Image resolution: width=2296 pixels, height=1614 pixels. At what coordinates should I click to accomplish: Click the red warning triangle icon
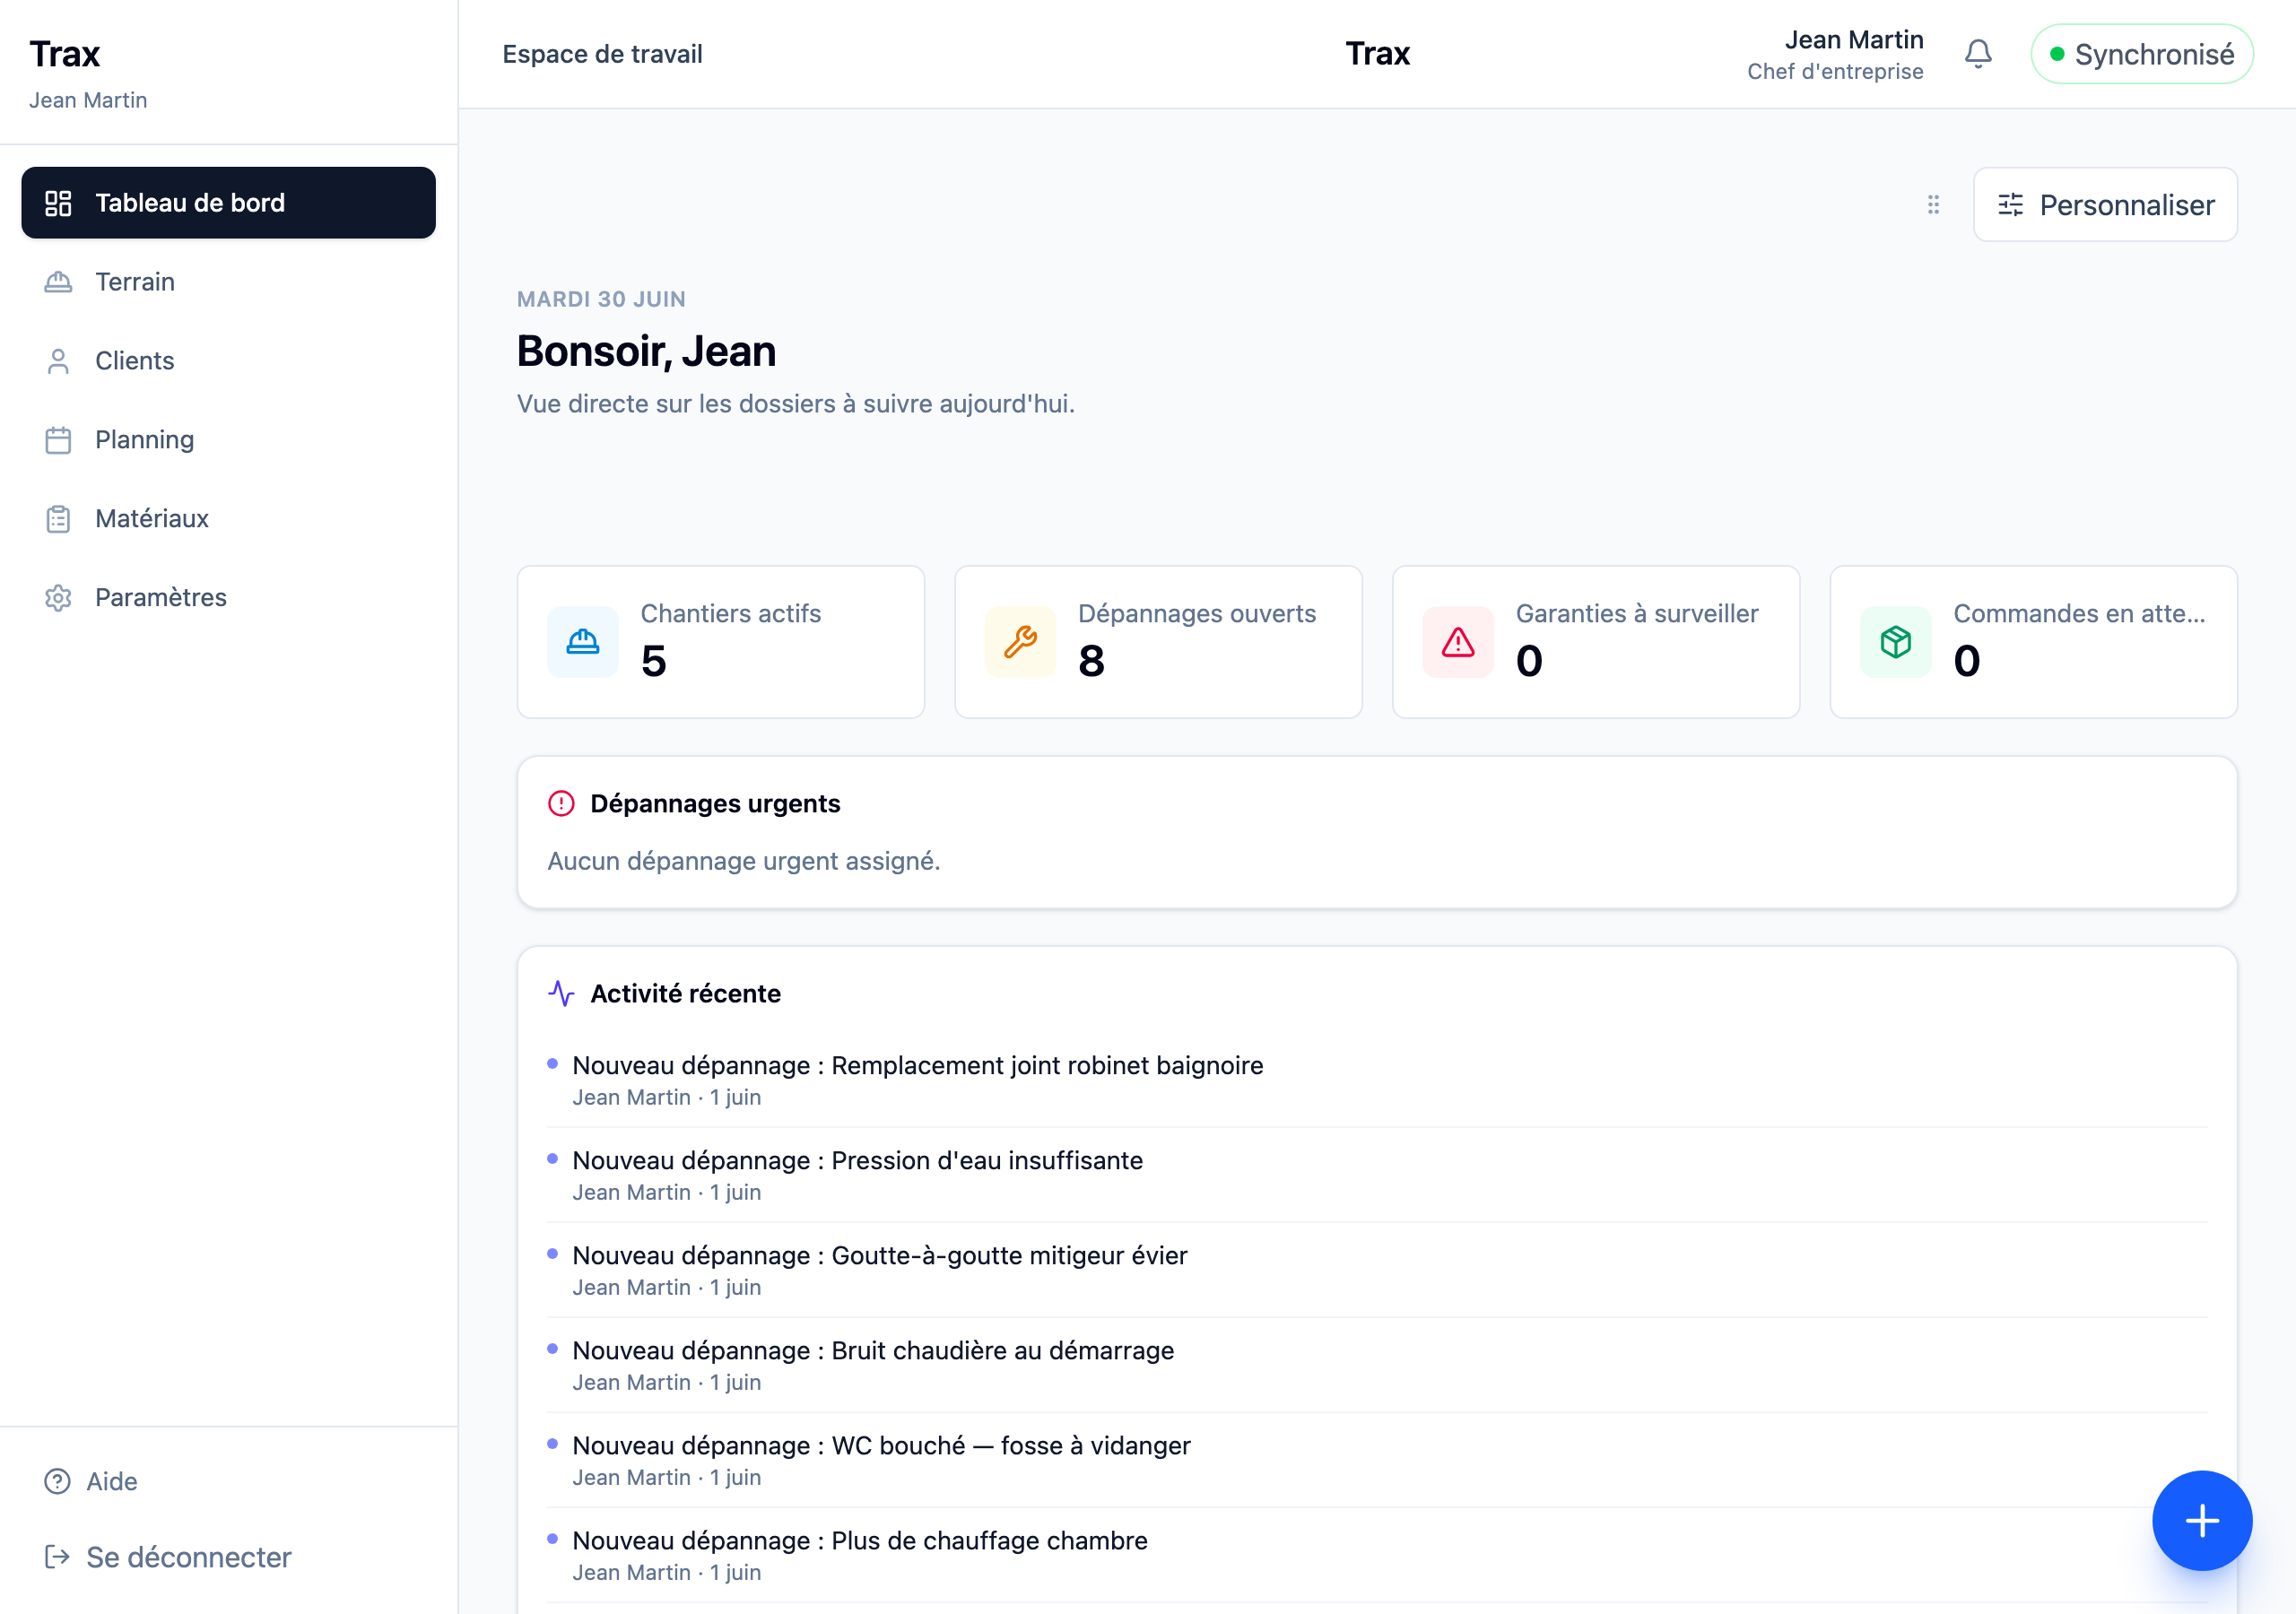1458,642
